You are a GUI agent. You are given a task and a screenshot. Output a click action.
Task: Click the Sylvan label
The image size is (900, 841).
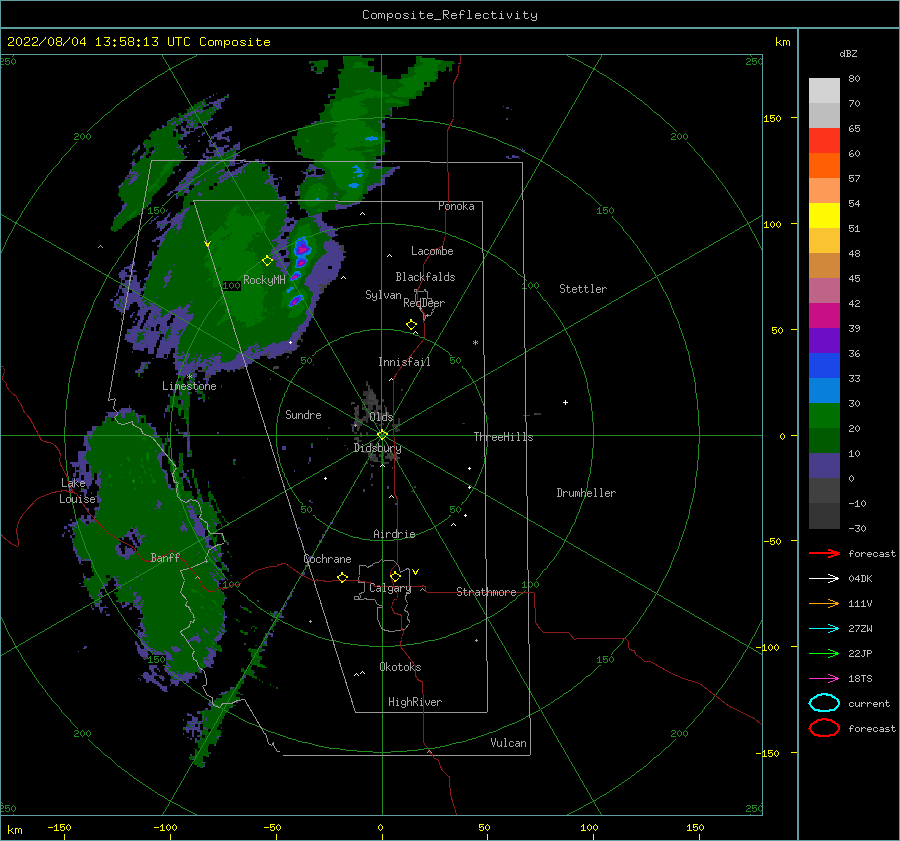(383, 295)
